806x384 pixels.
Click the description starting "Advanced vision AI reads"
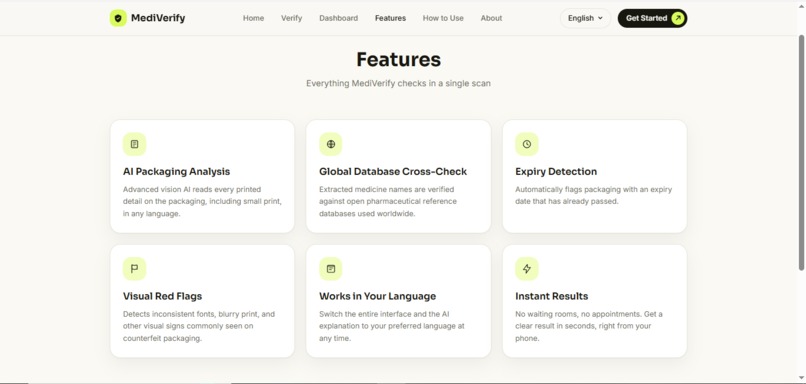[x=202, y=202]
